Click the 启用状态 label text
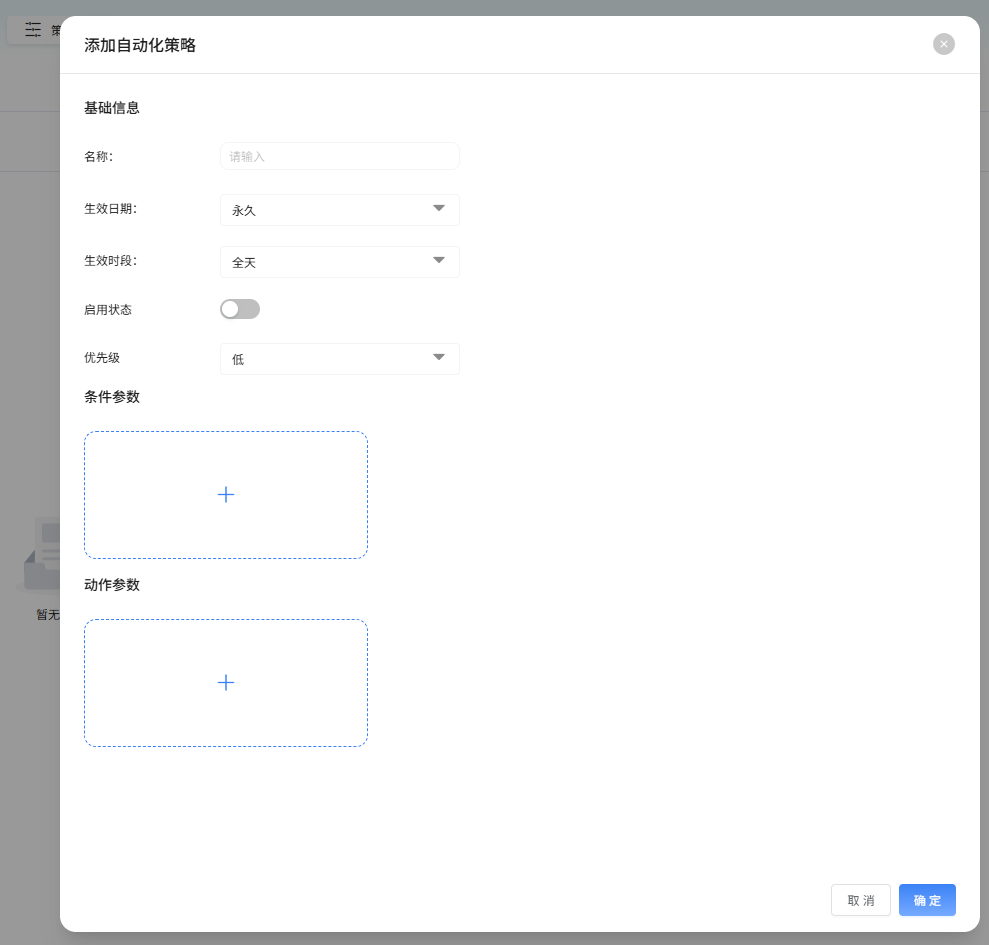The image size is (989, 945). tap(108, 310)
